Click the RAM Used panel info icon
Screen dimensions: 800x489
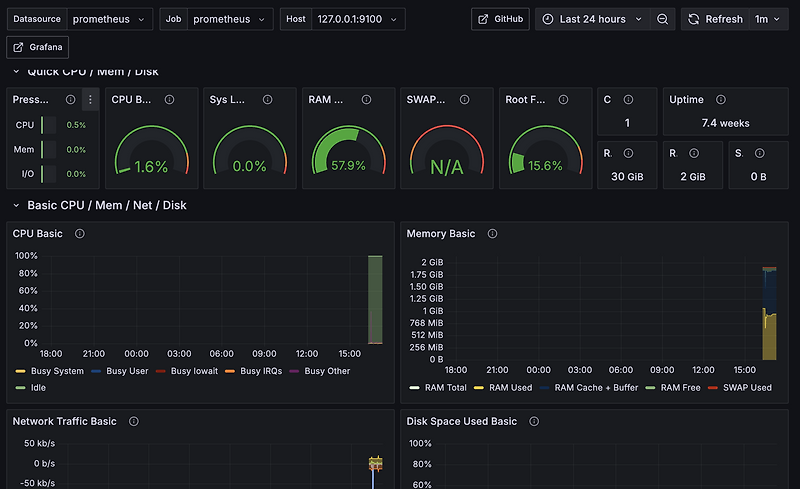click(366, 100)
